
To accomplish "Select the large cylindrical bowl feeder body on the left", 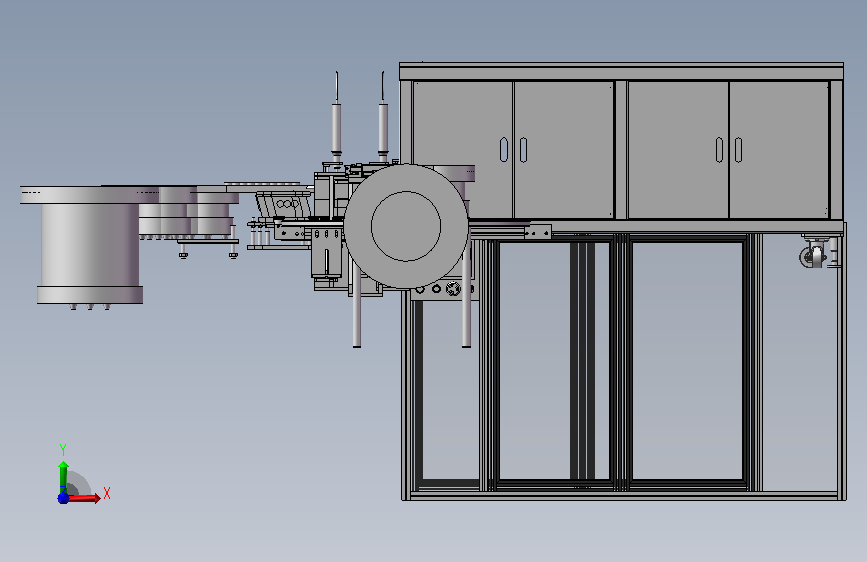I will pos(89,244).
